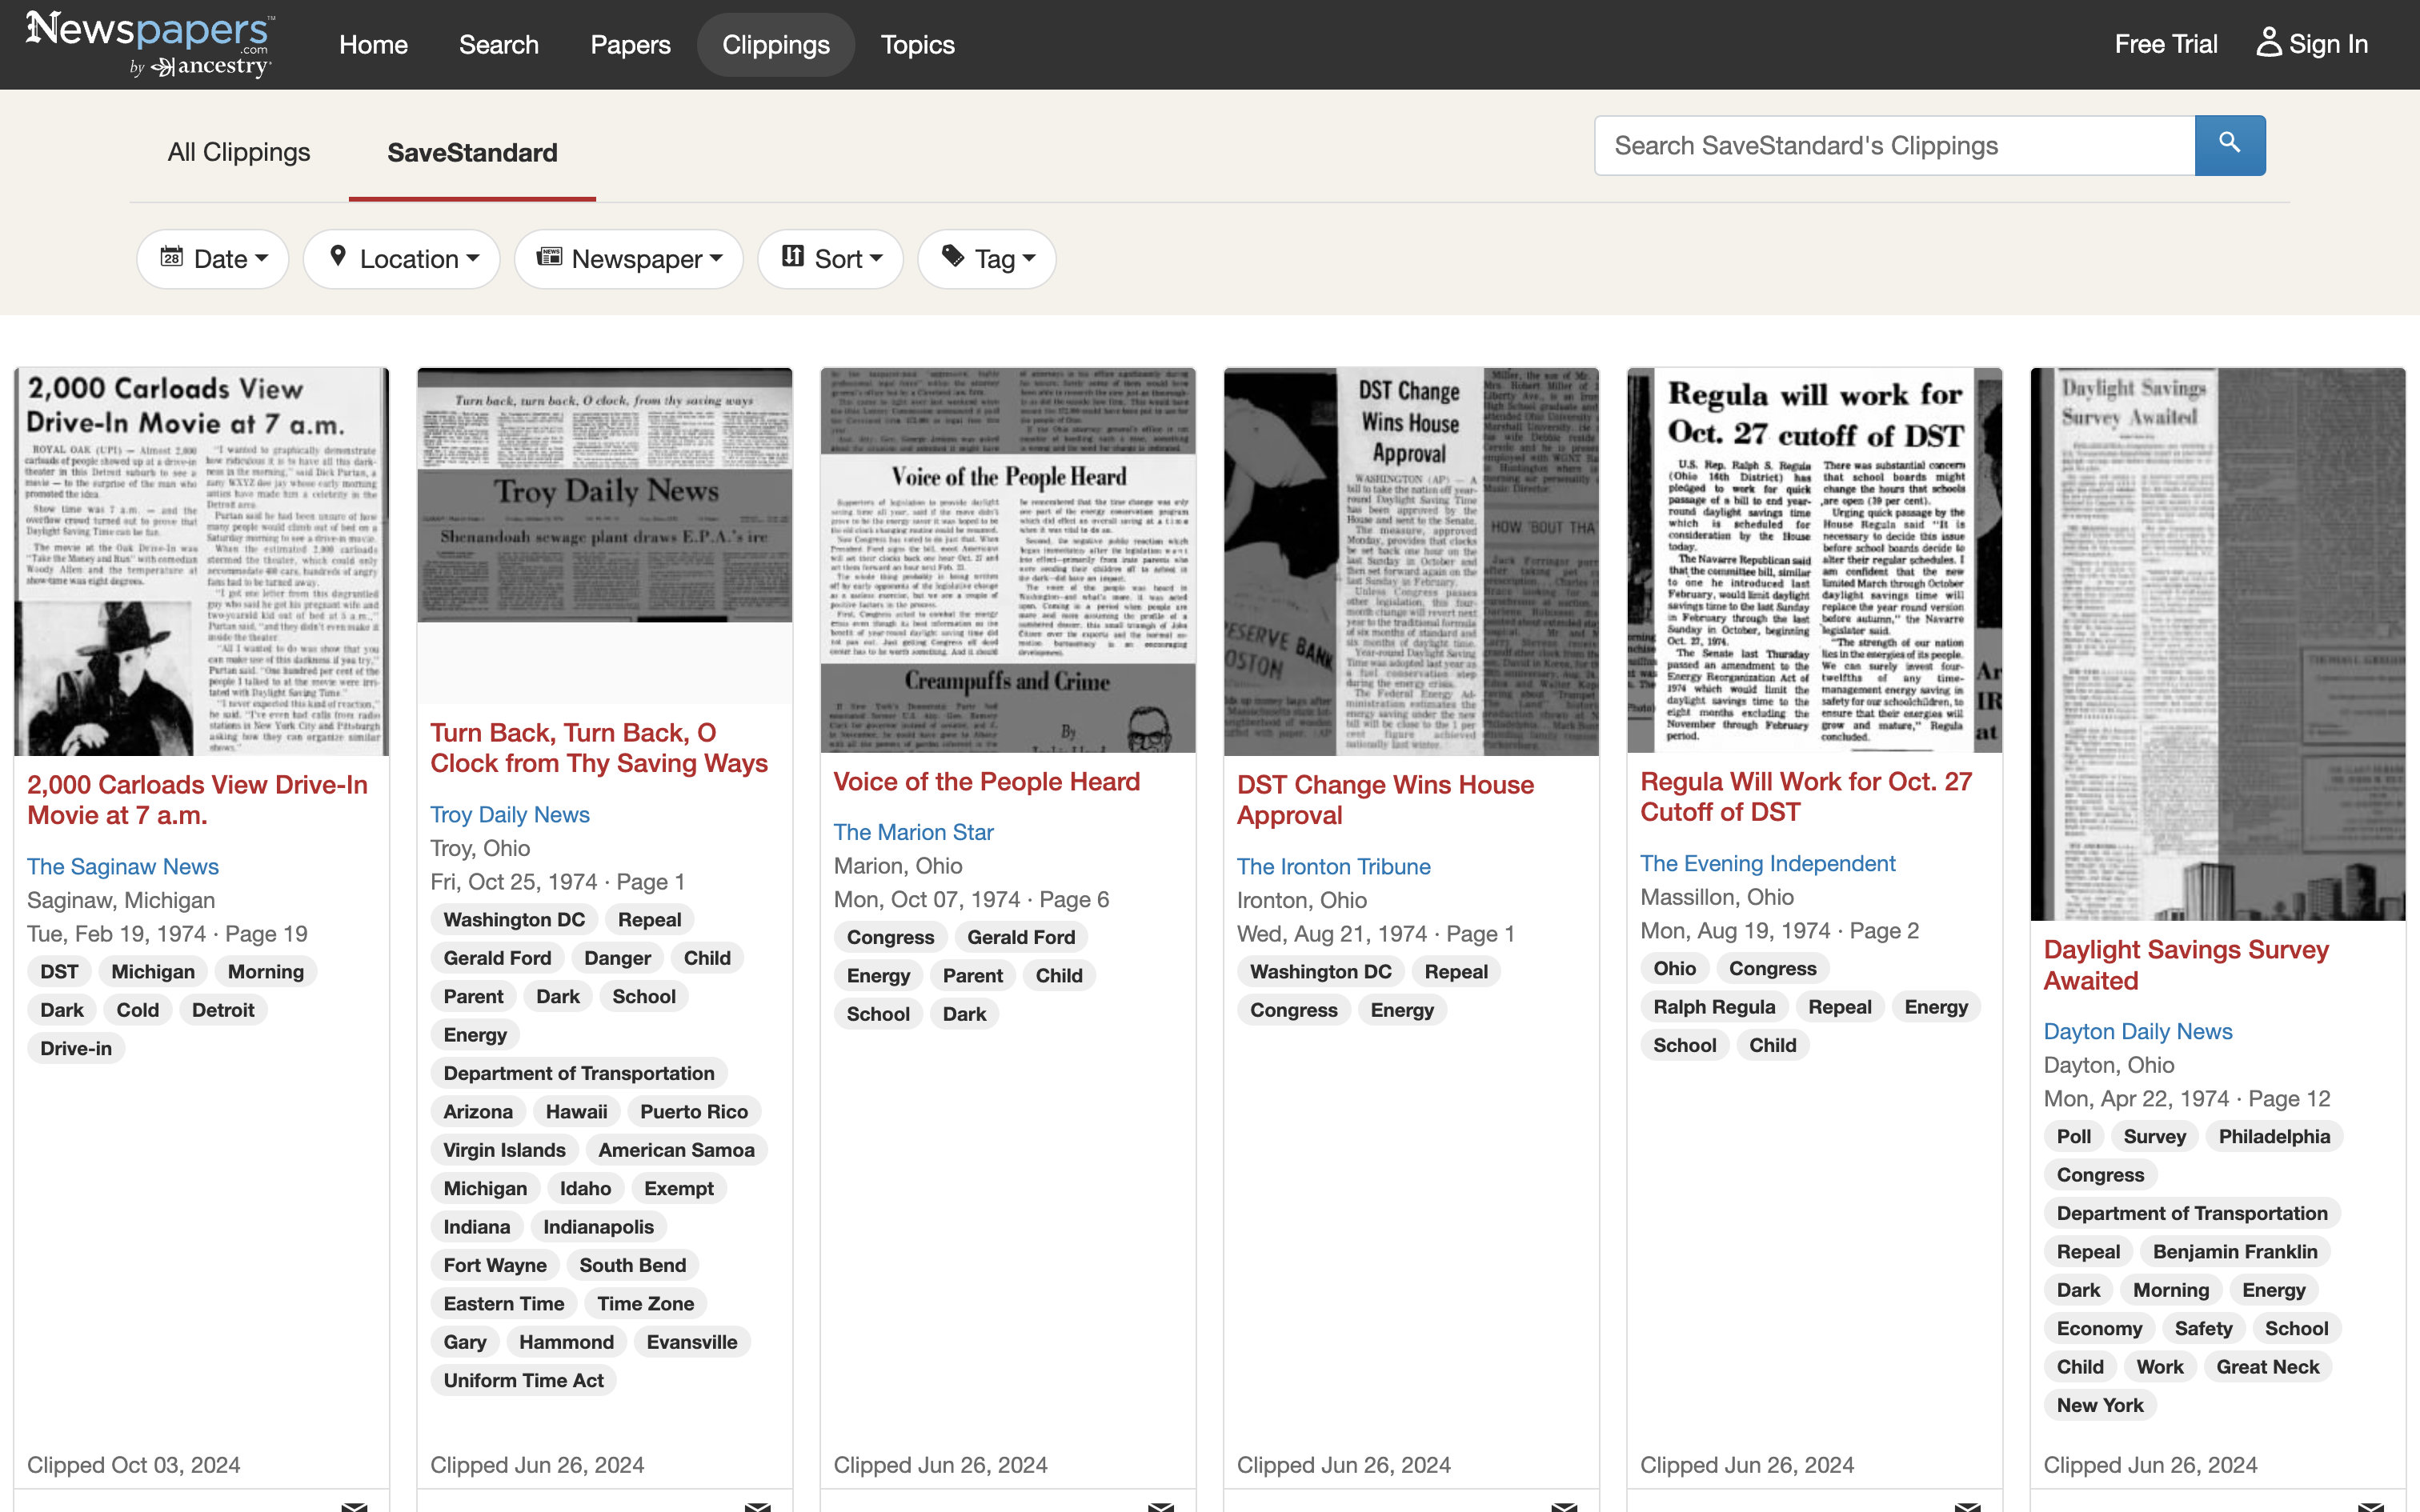Image resolution: width=2420 pixels, height=1512 pixels.
Task: Click The Ironton Tribune link
Action: [1333, 867]
